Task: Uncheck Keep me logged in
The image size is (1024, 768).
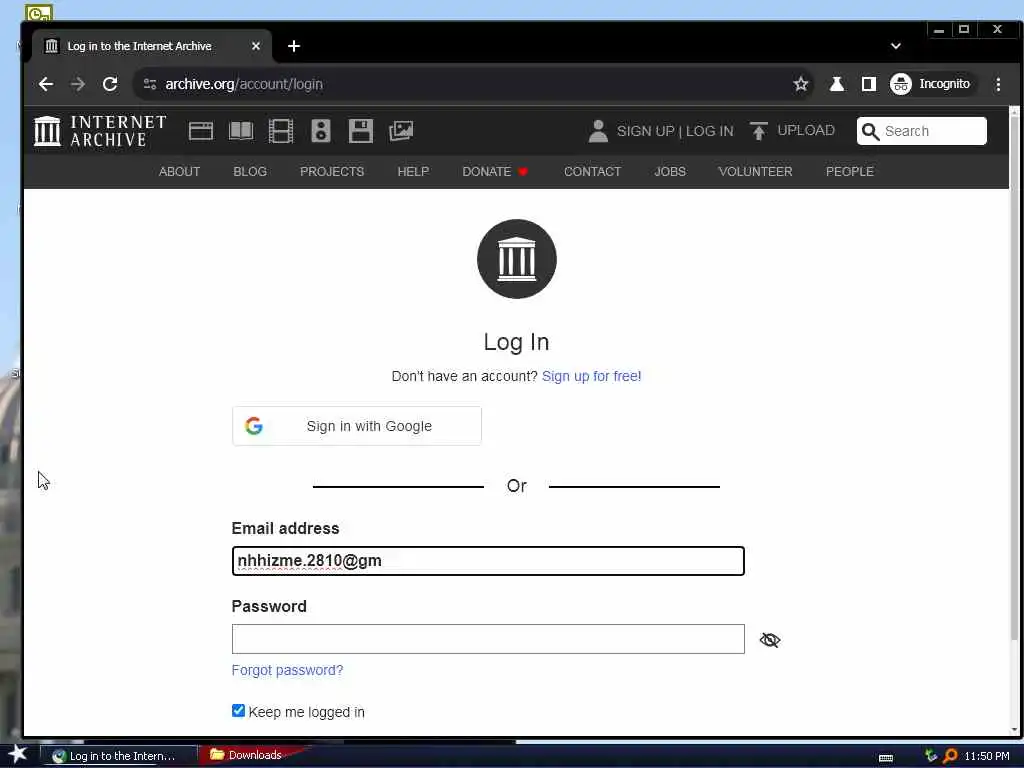Action: (x=238, y=711)
